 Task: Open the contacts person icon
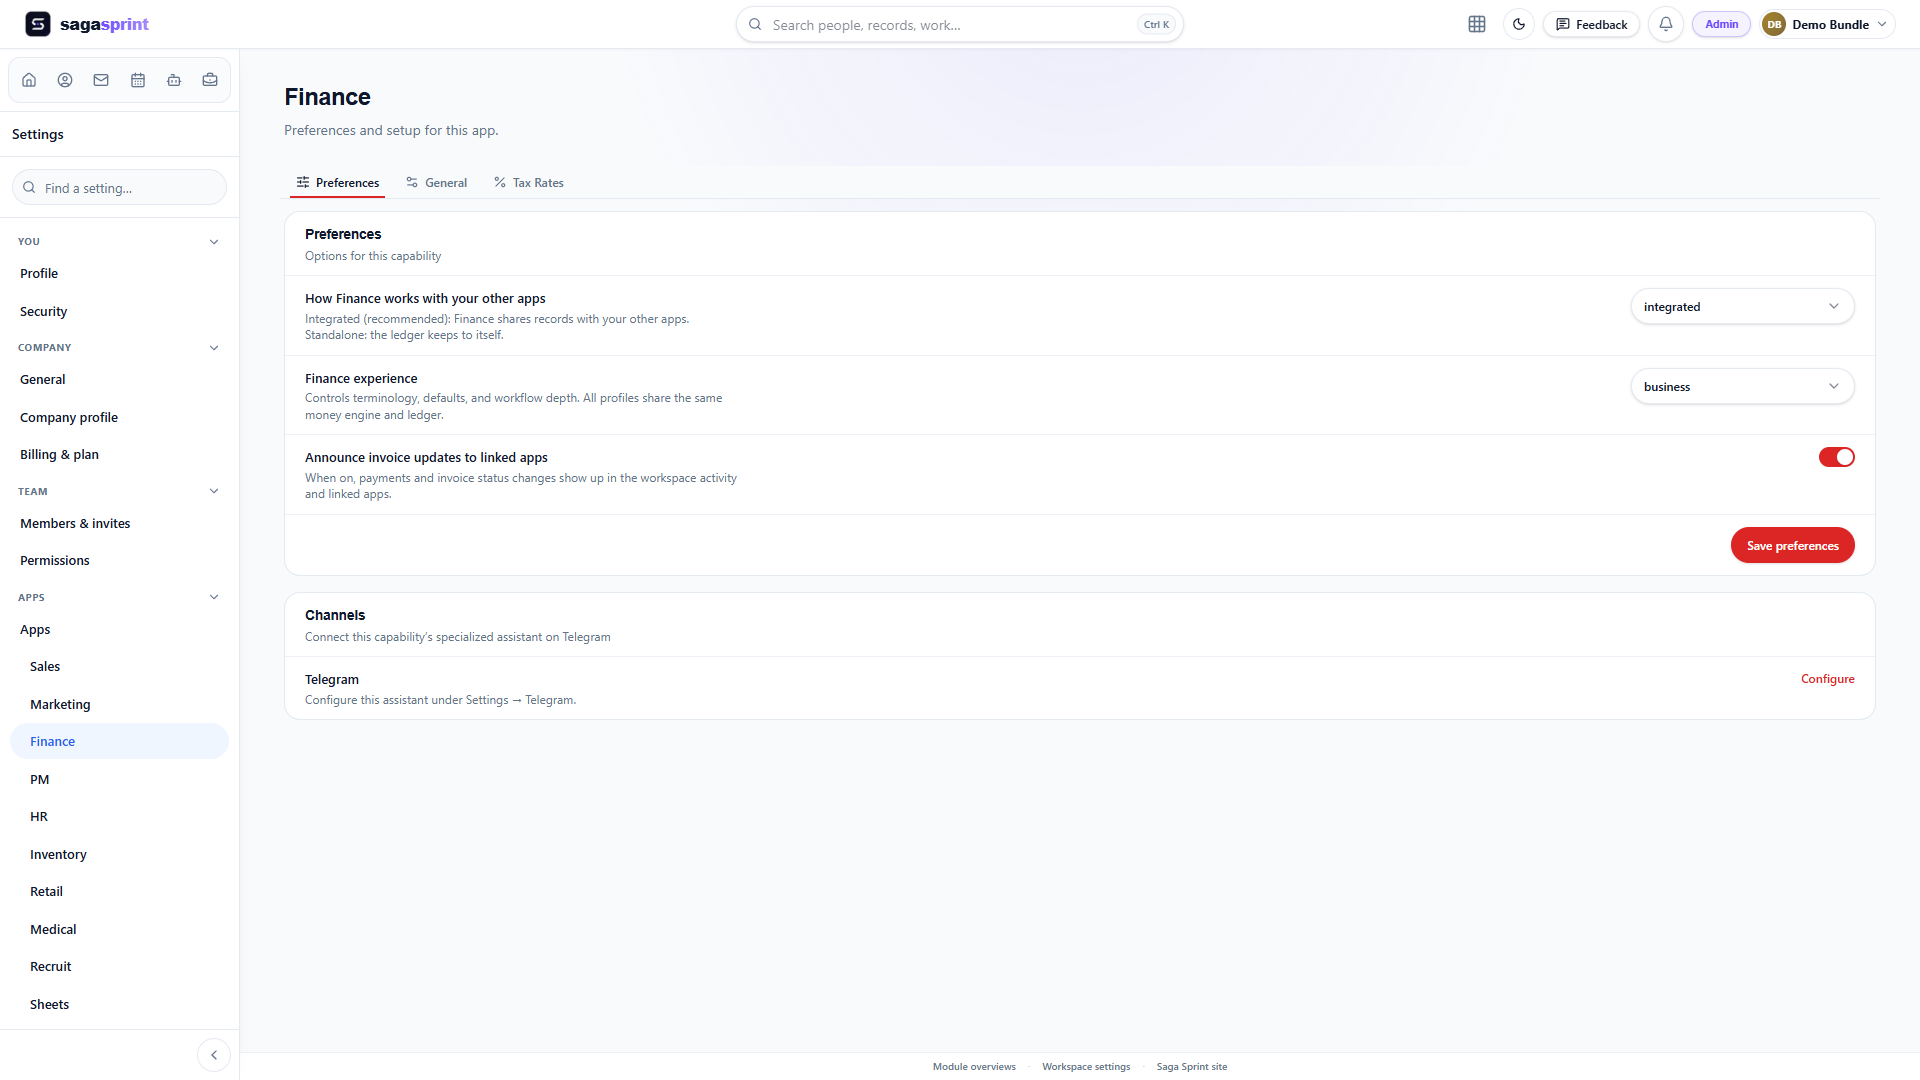point(65,80)
